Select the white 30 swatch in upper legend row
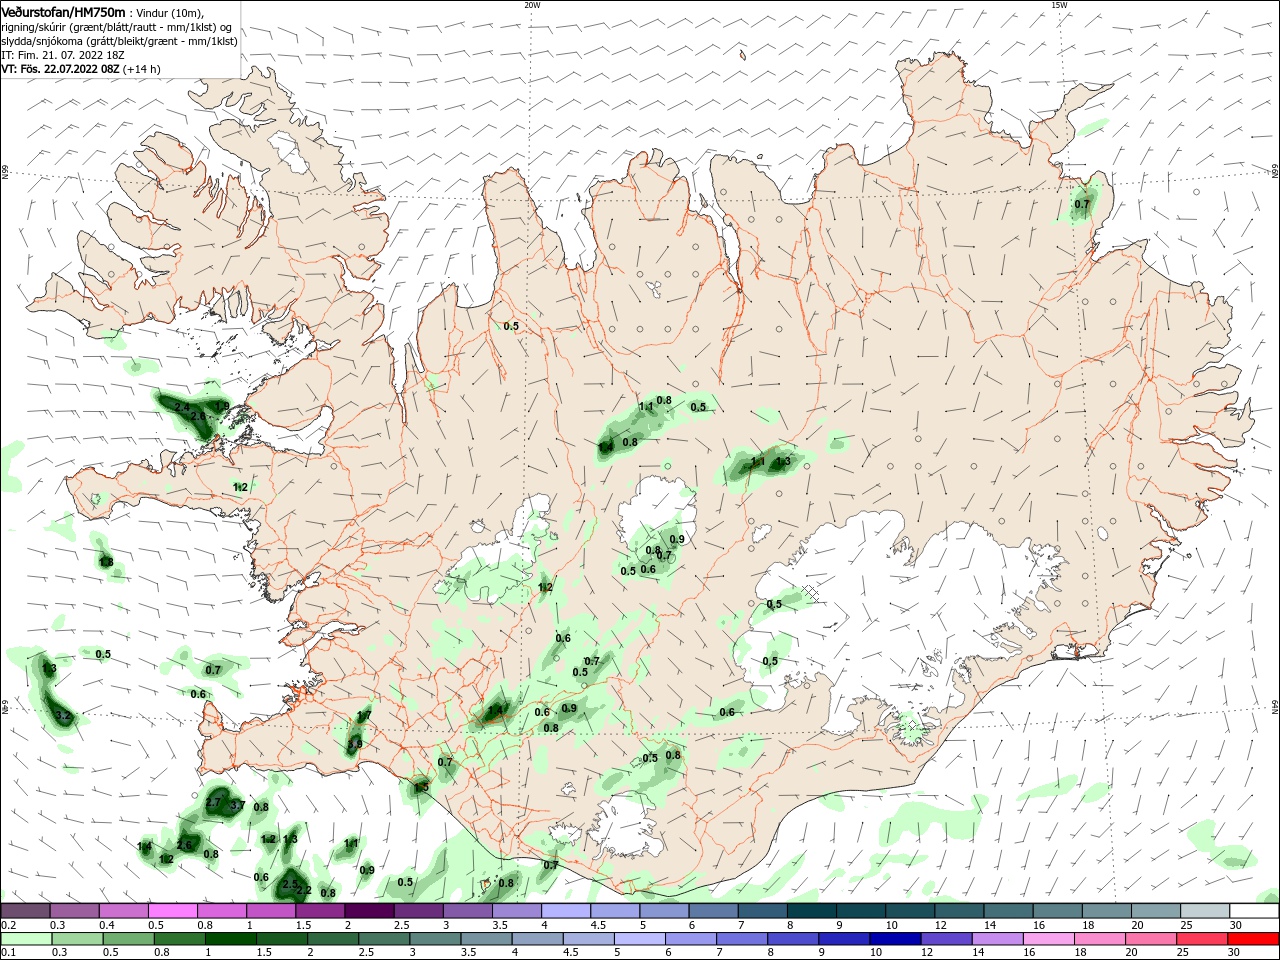The height and width of the screenshot is (960, 1280). click(1254, 911)
